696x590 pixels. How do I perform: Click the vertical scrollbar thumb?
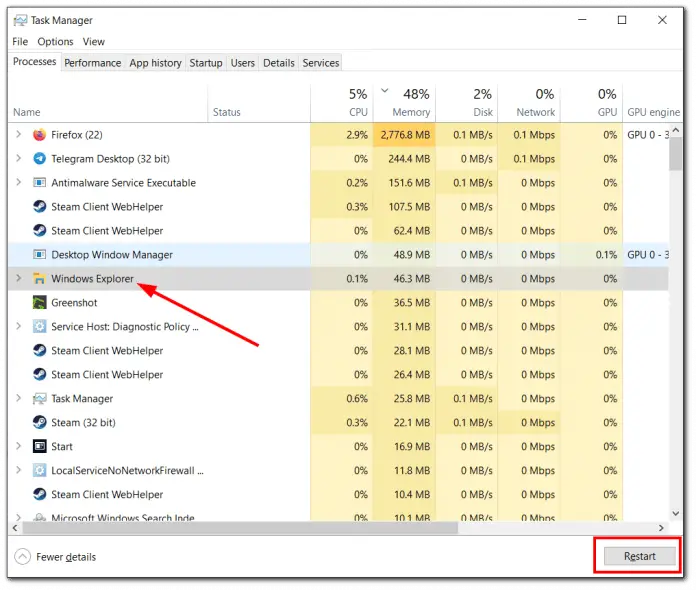[676, 153]
